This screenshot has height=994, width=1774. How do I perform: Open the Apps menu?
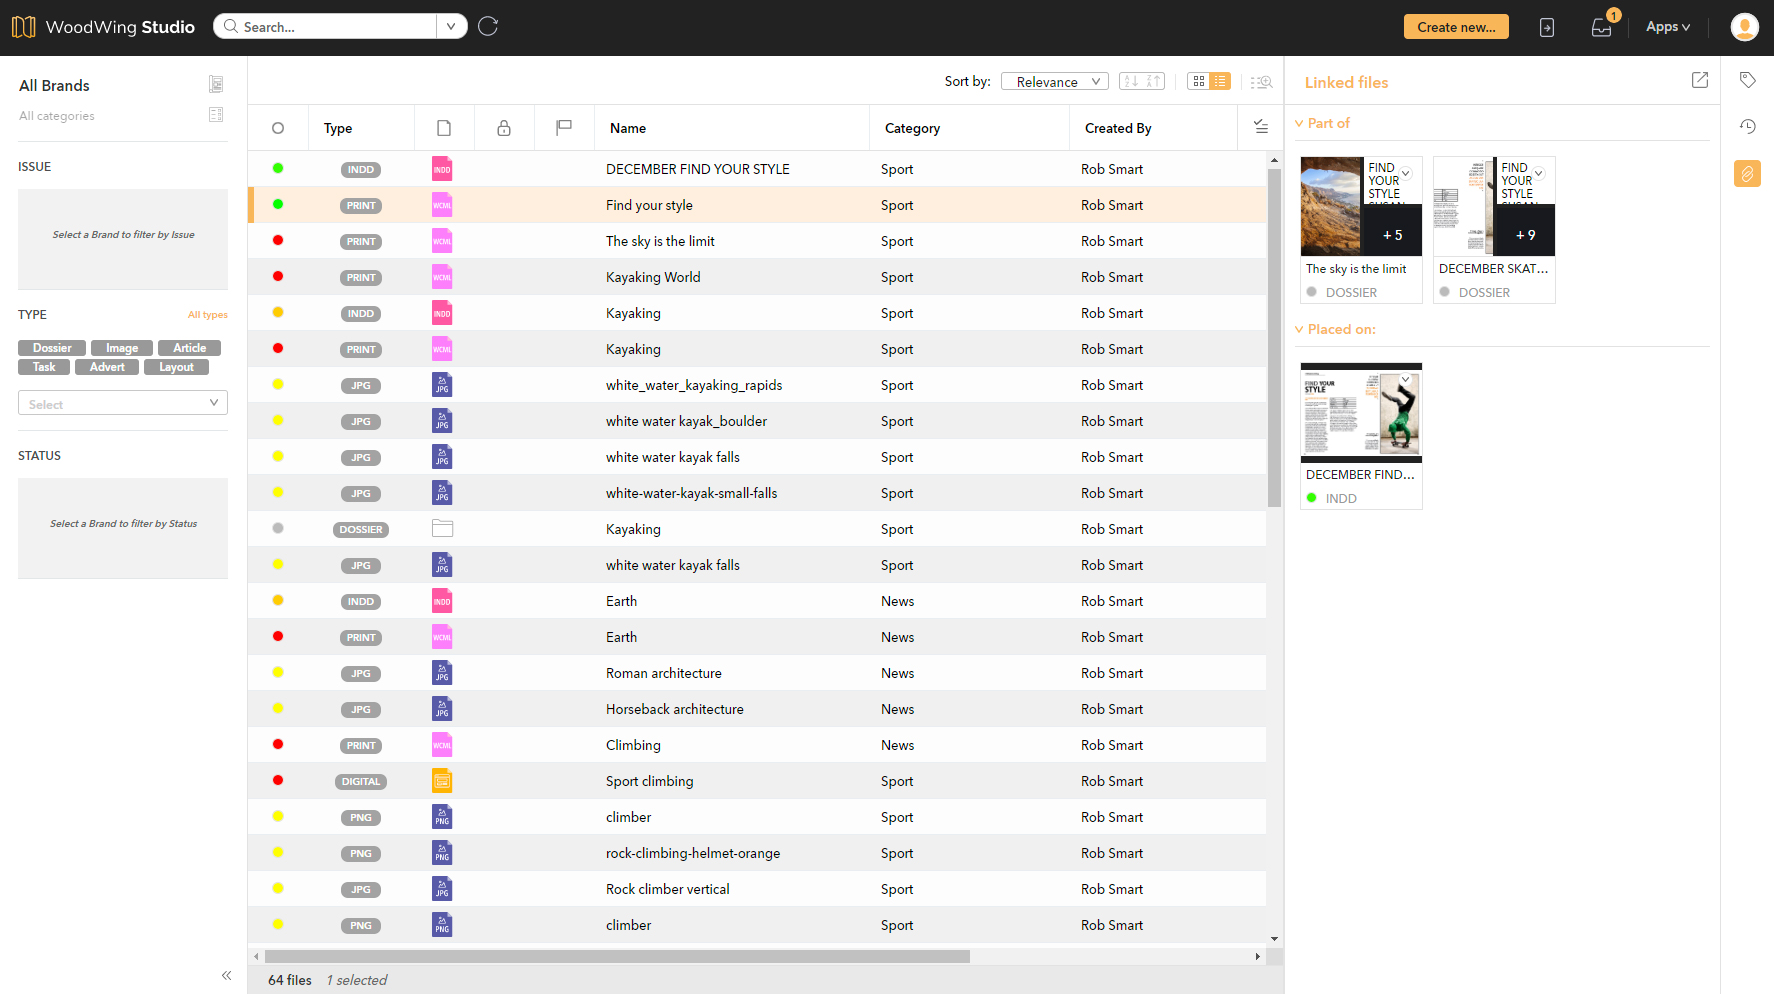[x=1667, y=27]
